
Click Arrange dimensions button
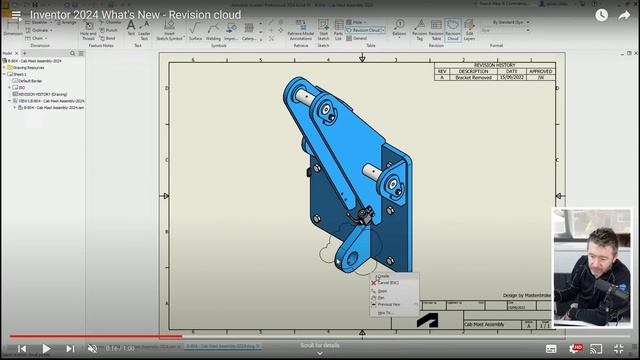[67, 22]
